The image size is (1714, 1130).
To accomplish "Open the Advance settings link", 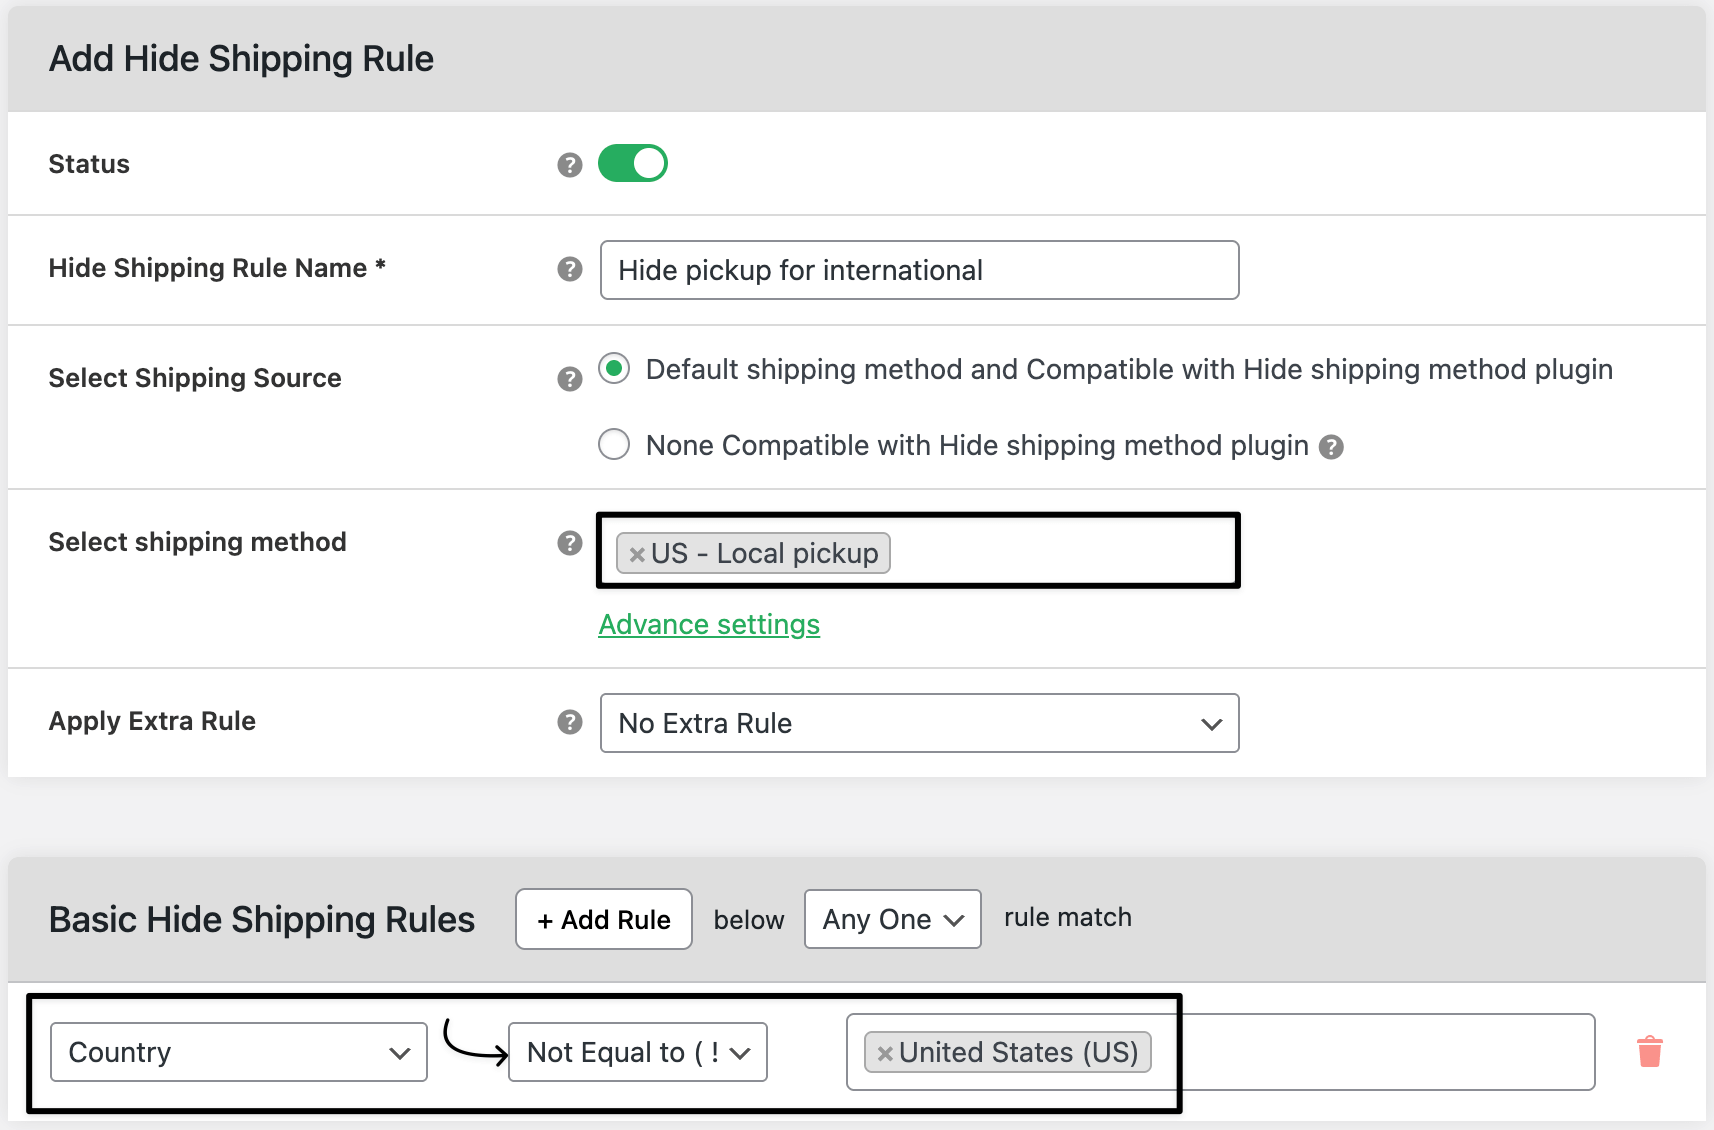I will click(x=709, y=625).
